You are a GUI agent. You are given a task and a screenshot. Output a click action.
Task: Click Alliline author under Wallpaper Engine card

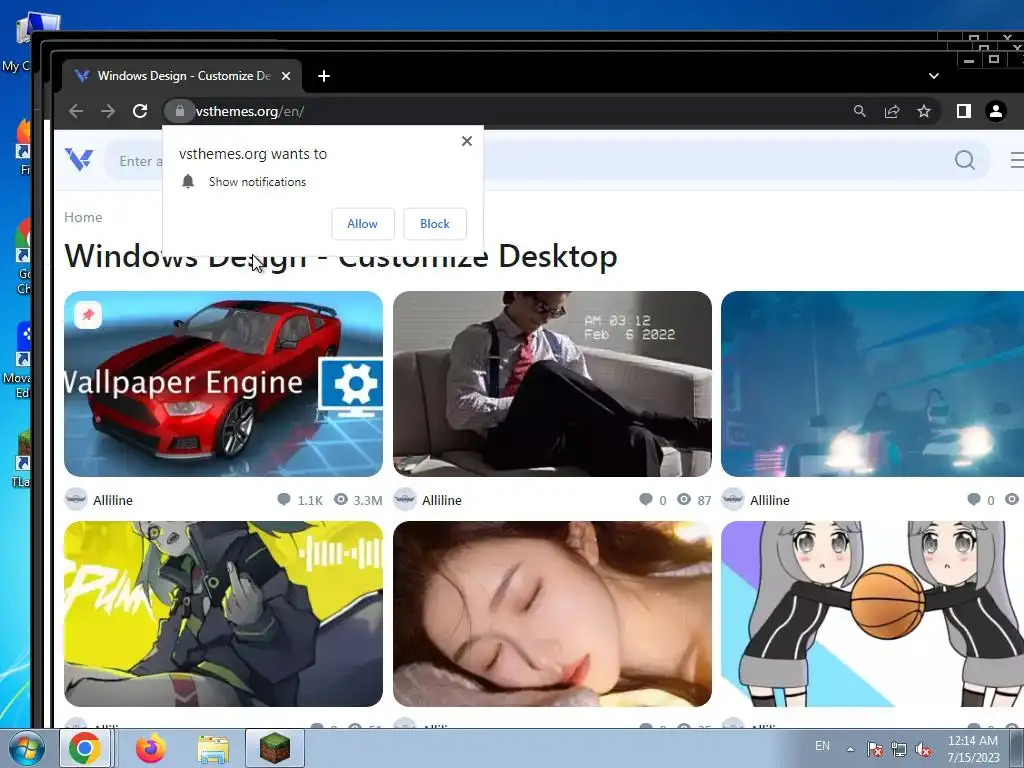point(113,500)
